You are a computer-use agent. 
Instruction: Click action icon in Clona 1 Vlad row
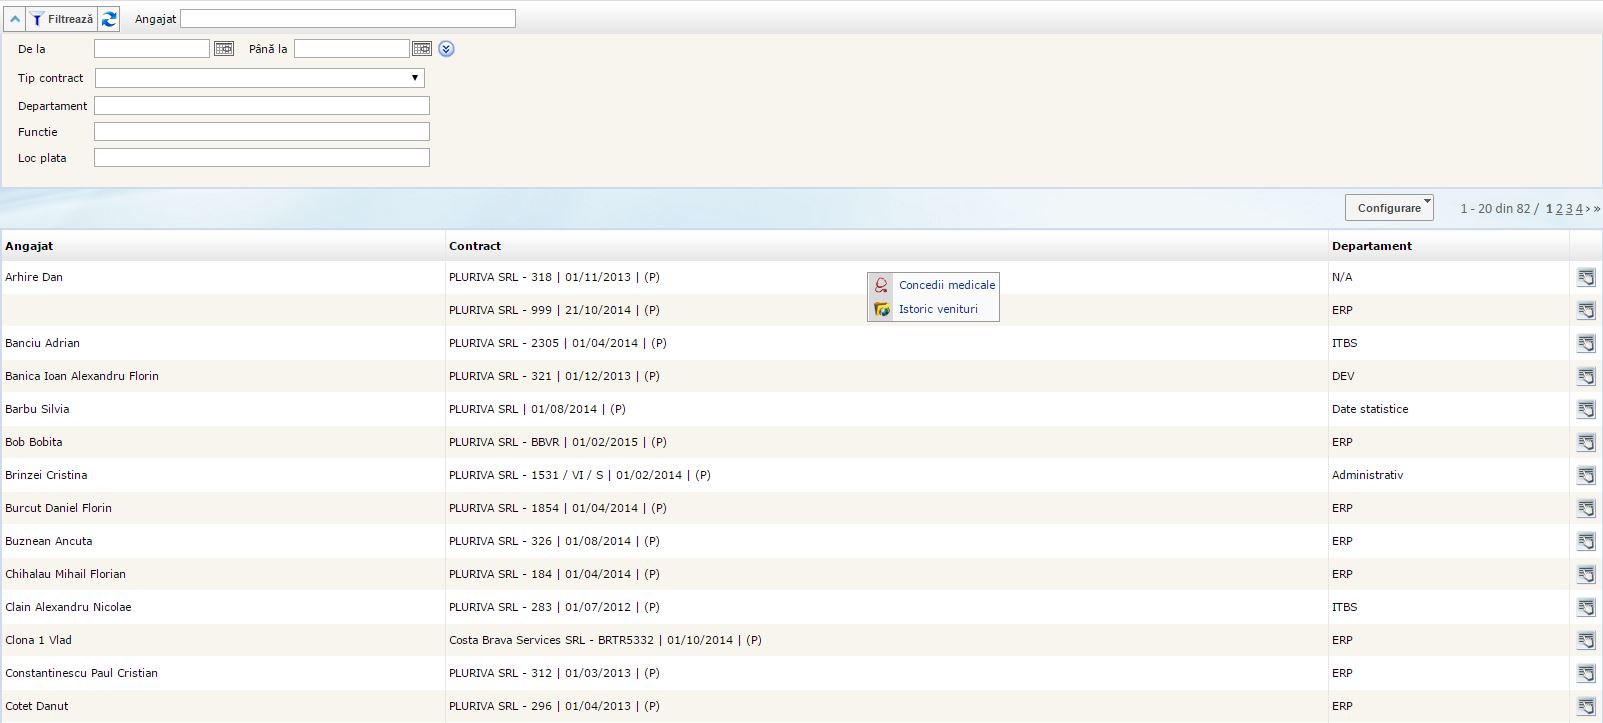tap(1586, 640)
